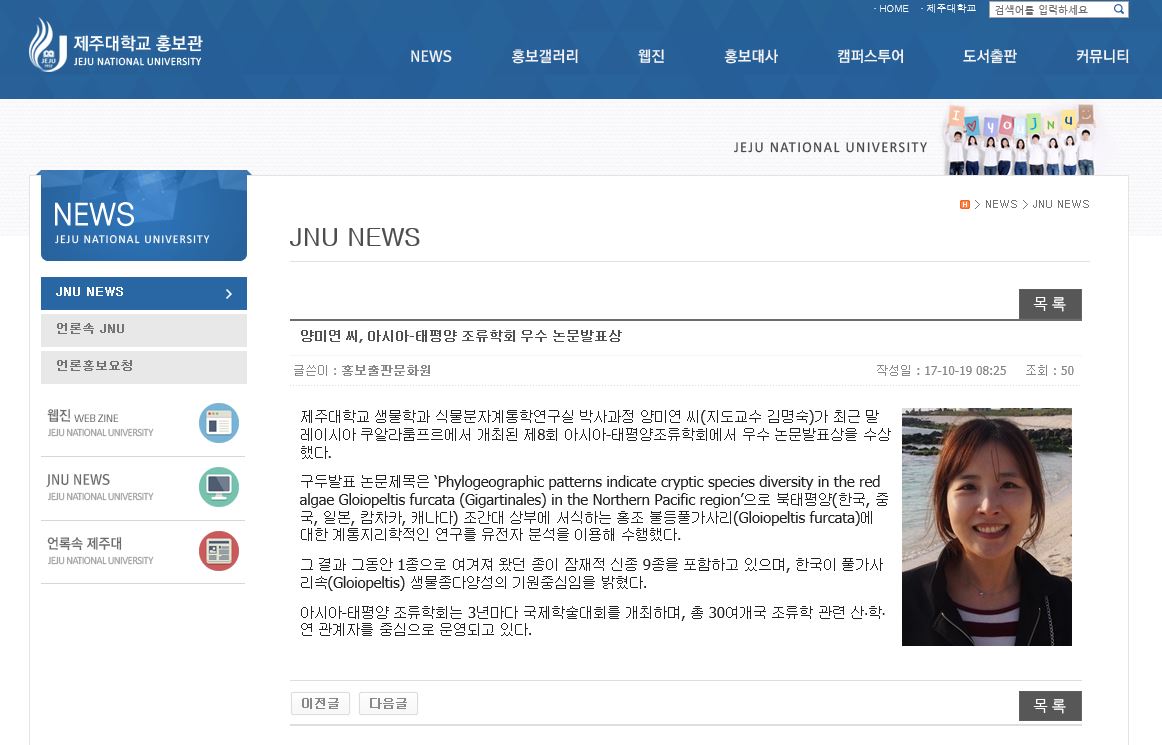Image resolution: width=1162 pixels, height=745 pixels.
Task: Click the 다음글 next post button
Action: click(x=388, y=703)
